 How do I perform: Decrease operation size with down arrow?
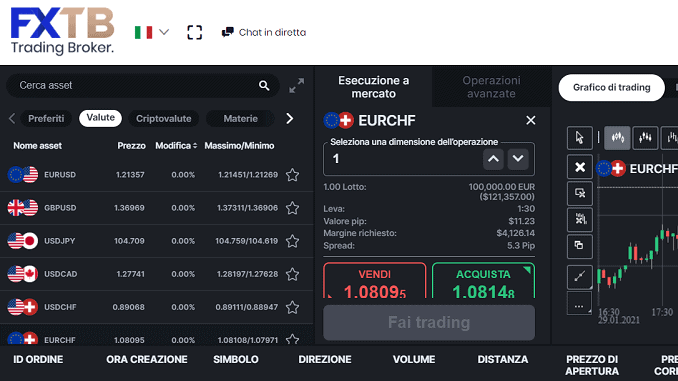518,159
